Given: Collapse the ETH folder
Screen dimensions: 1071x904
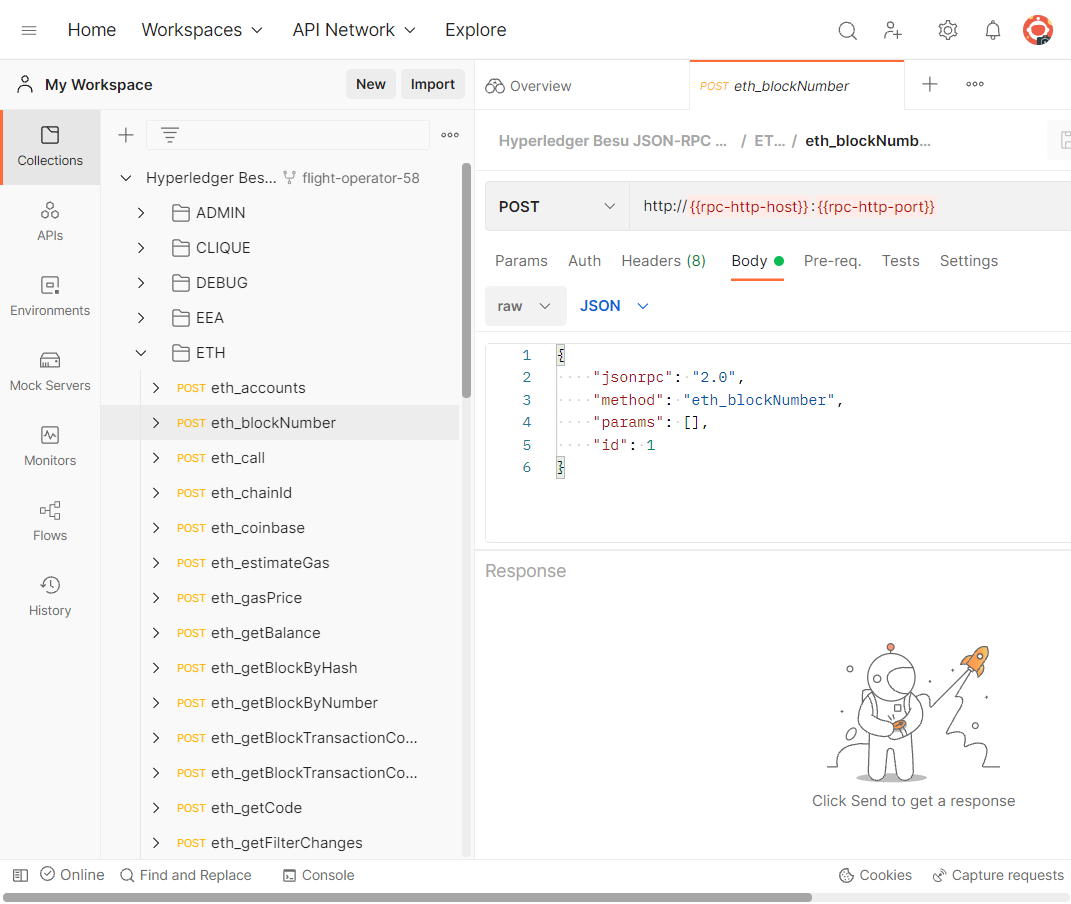Looking at the screenshot, I should pos(141,353).
